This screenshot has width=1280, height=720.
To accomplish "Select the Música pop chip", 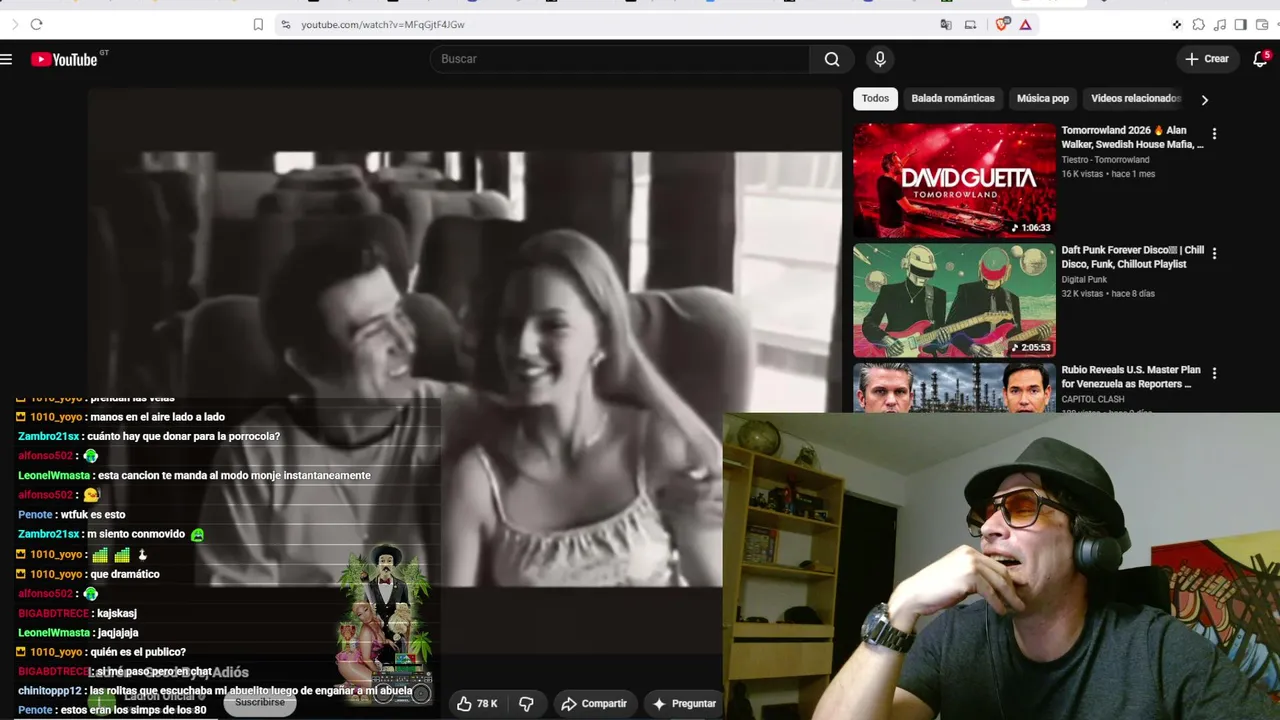I will (1043, 98).
